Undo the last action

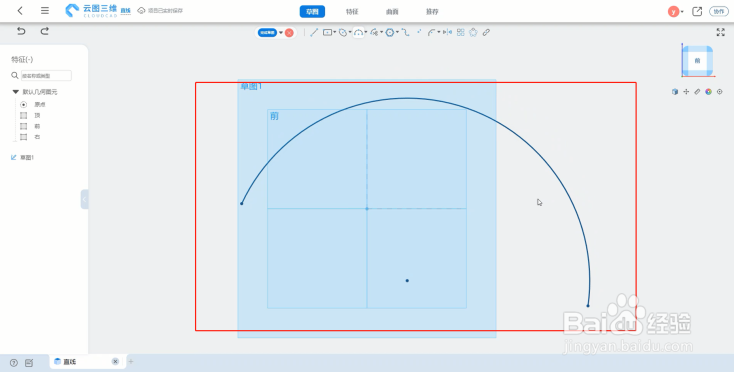click(x=21, y=31)
